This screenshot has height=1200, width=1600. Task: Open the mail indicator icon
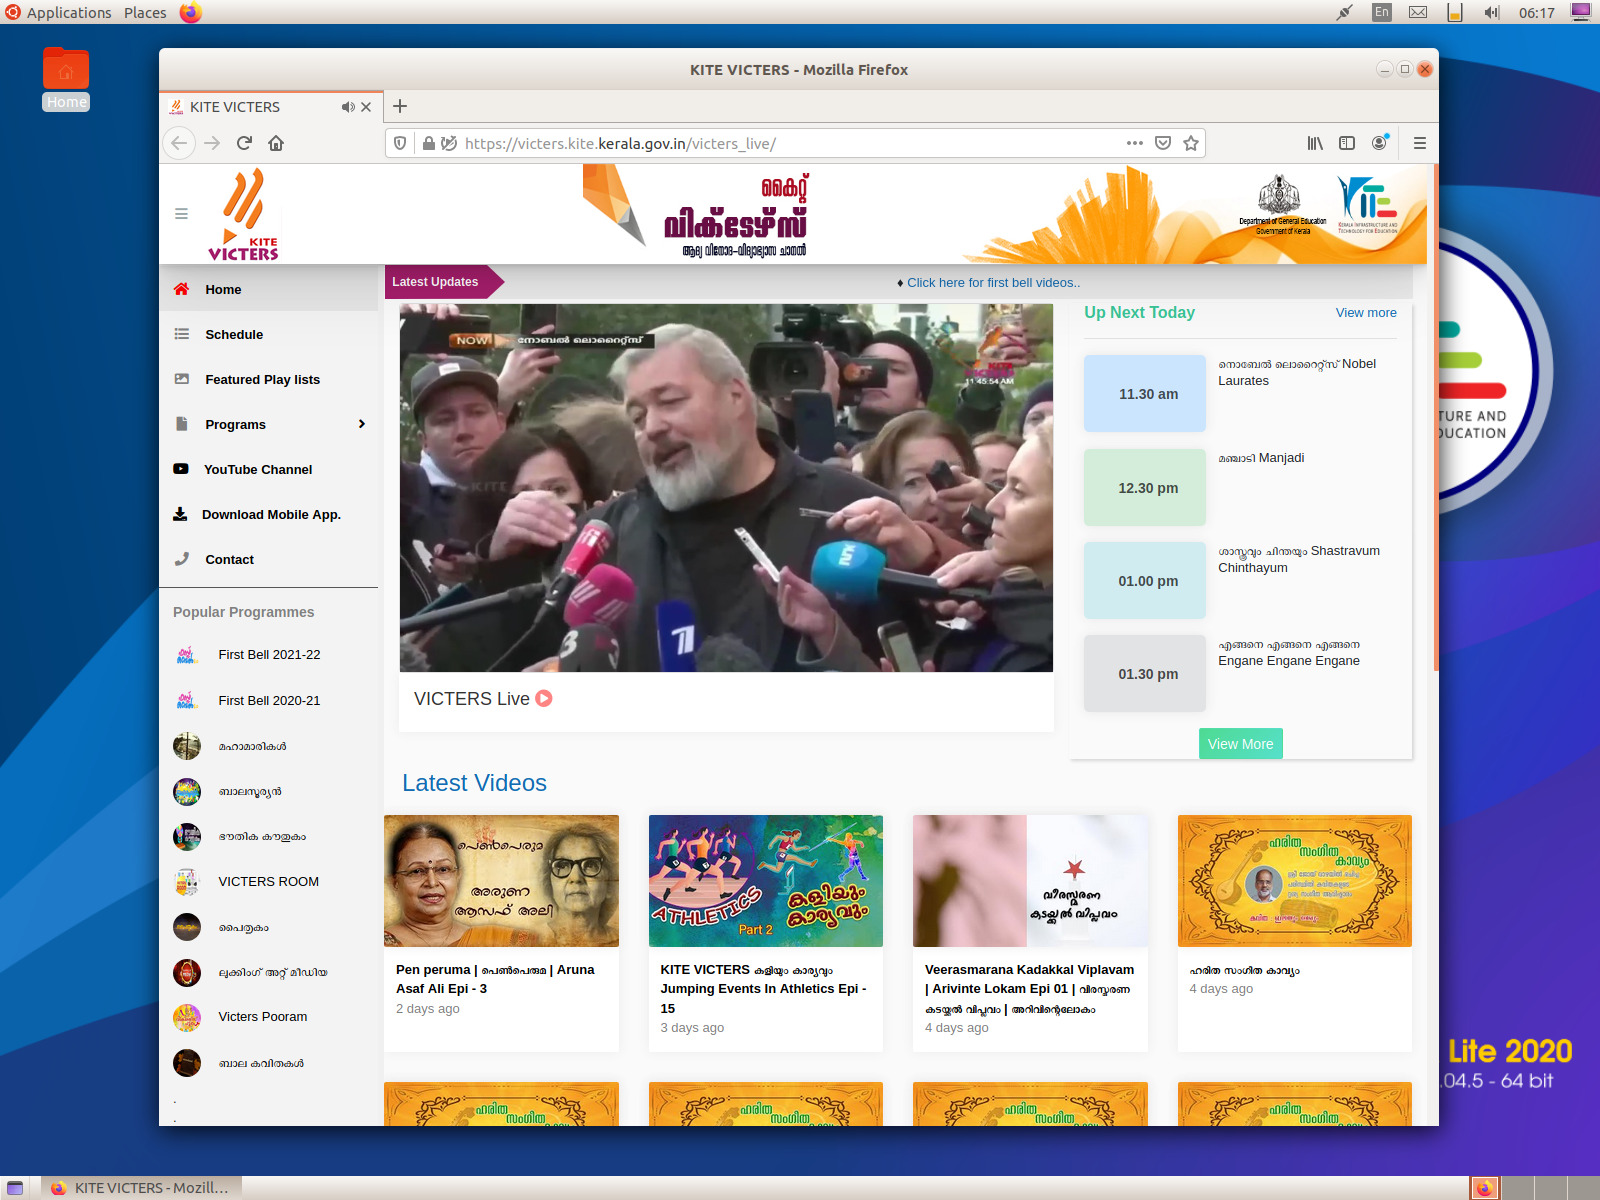(x=1418, y=12)
